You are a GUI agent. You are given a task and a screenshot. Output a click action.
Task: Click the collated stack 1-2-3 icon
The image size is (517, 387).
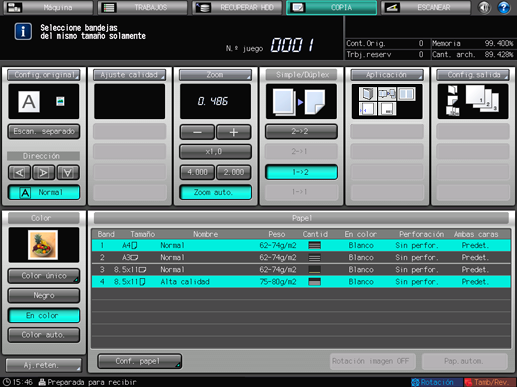click(x=482, y=98)
